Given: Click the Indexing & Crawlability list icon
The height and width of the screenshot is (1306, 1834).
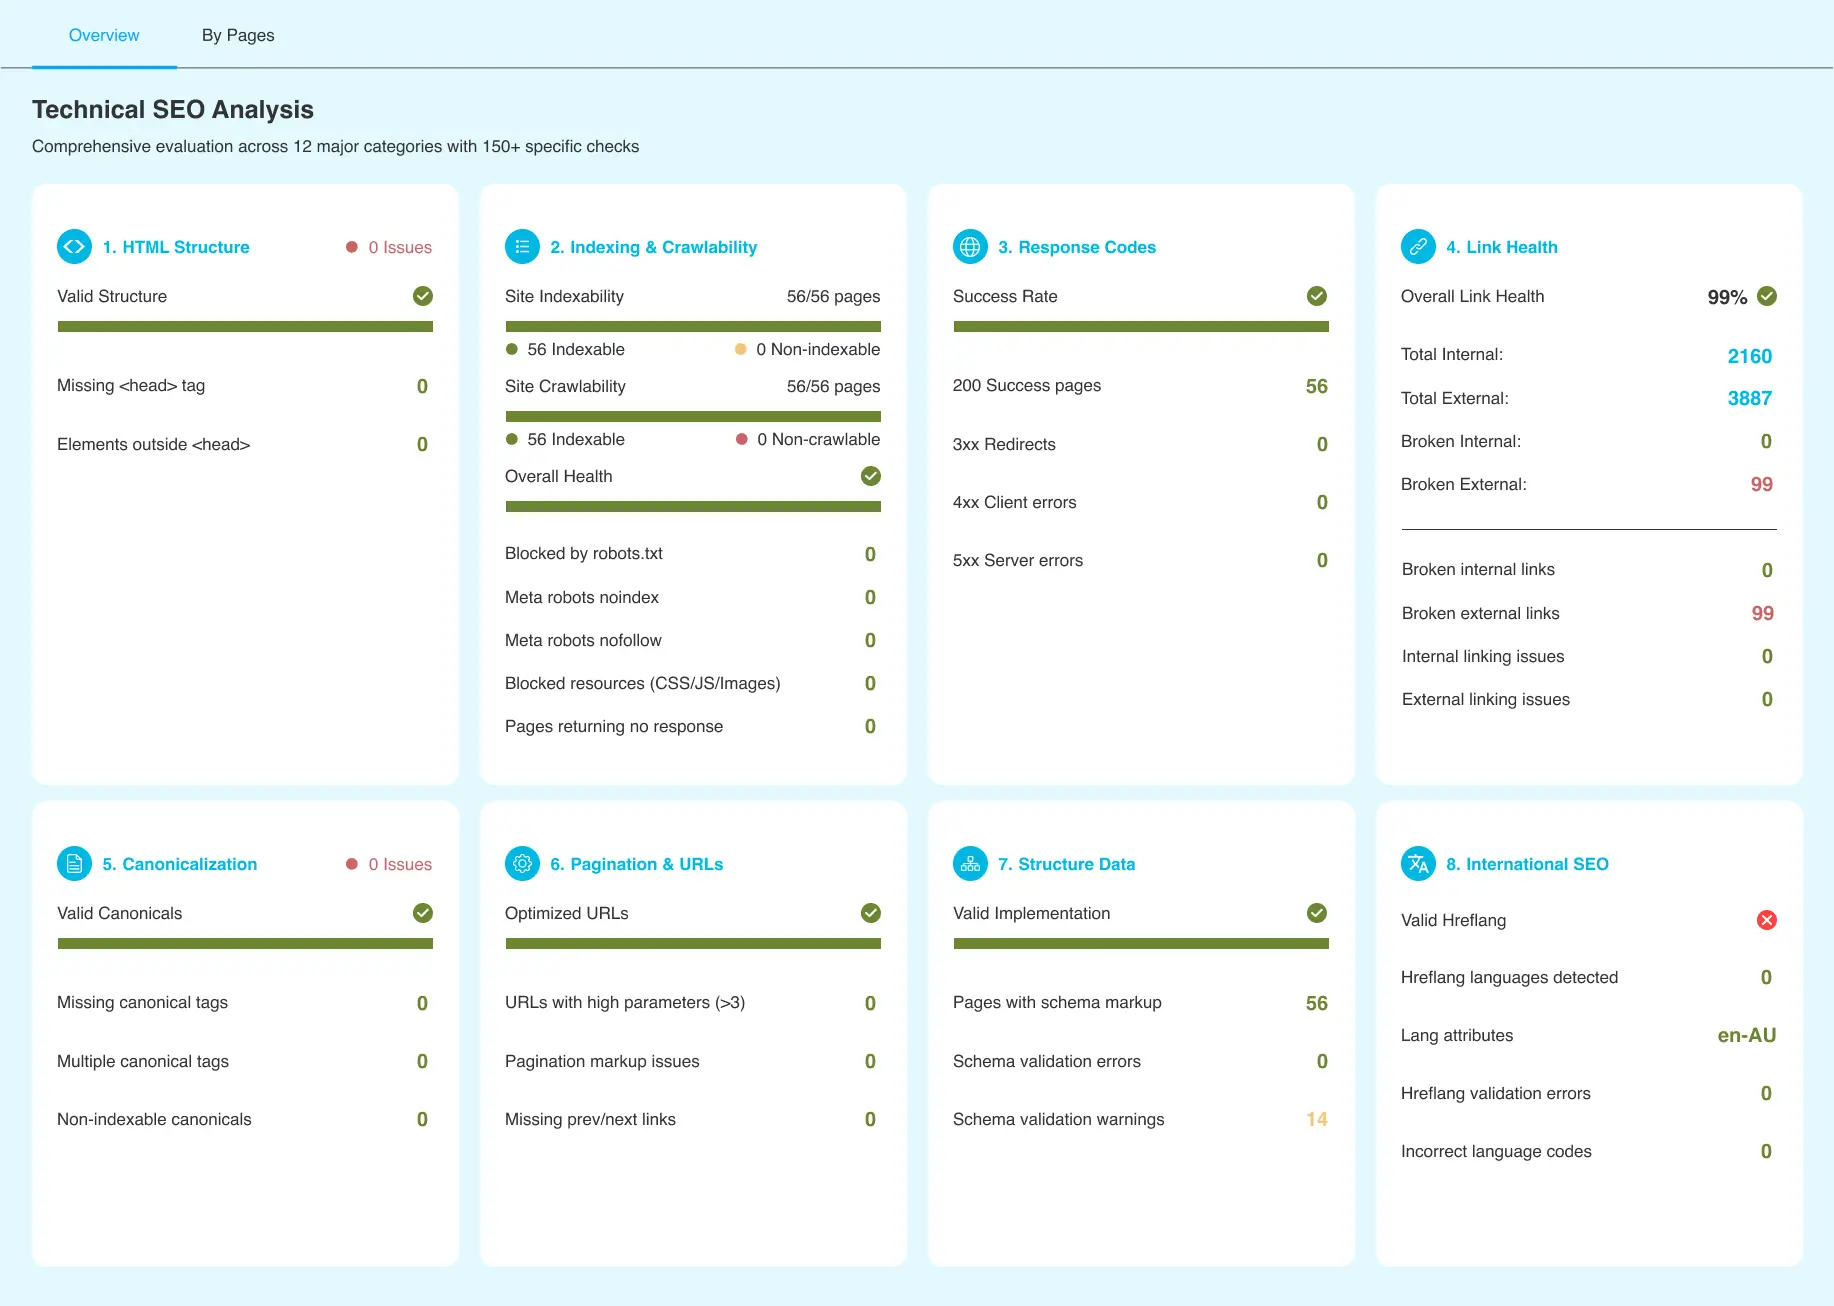Looking at the screenshot, I should (522, 247).
